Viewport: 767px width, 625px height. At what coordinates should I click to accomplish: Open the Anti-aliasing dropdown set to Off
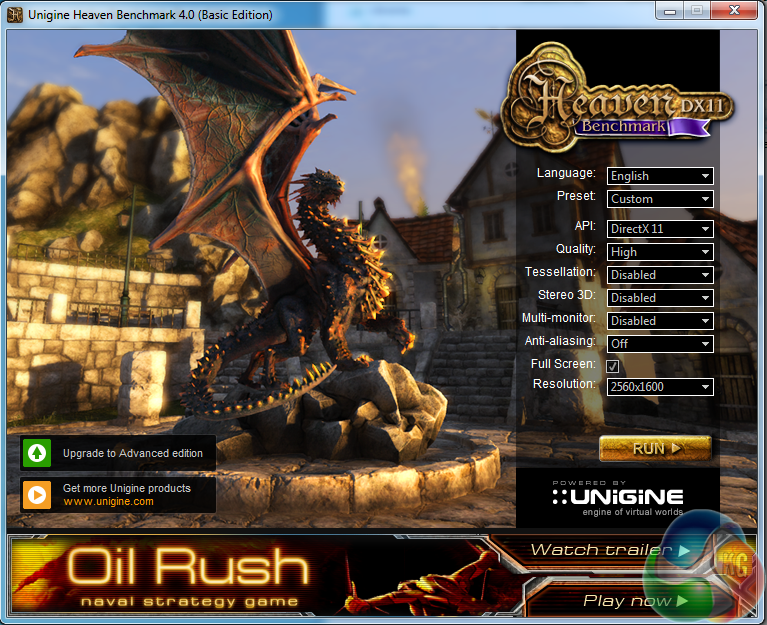pos(660,344)
